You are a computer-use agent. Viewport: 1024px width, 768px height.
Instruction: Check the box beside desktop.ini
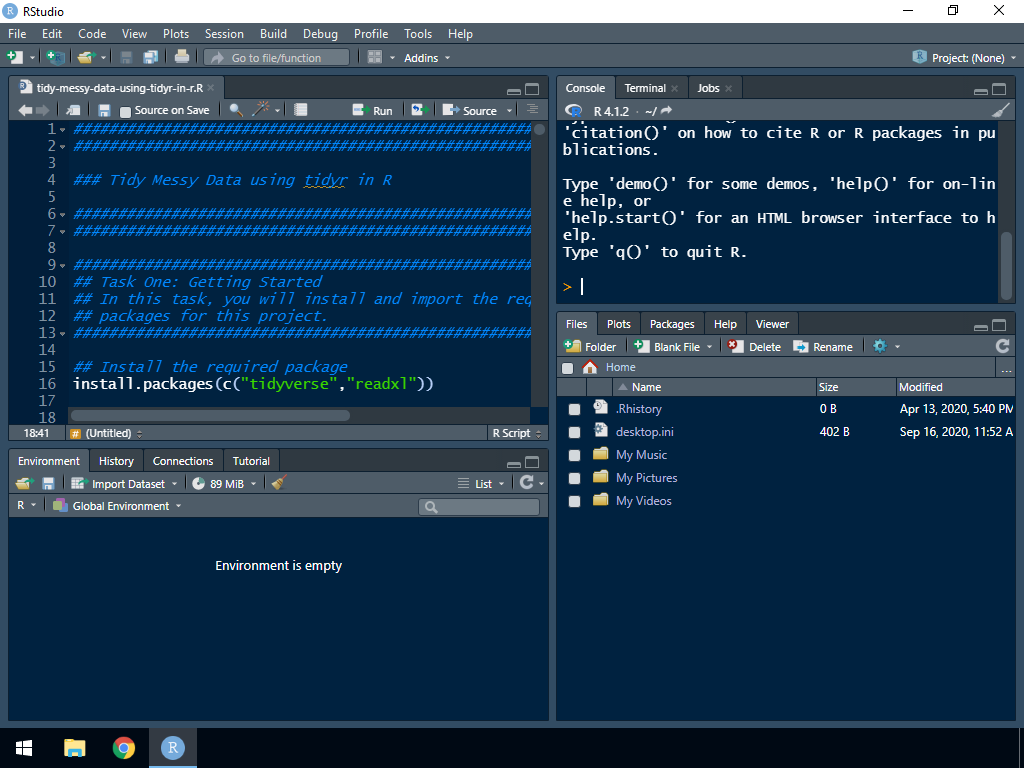tap(574, 432)
